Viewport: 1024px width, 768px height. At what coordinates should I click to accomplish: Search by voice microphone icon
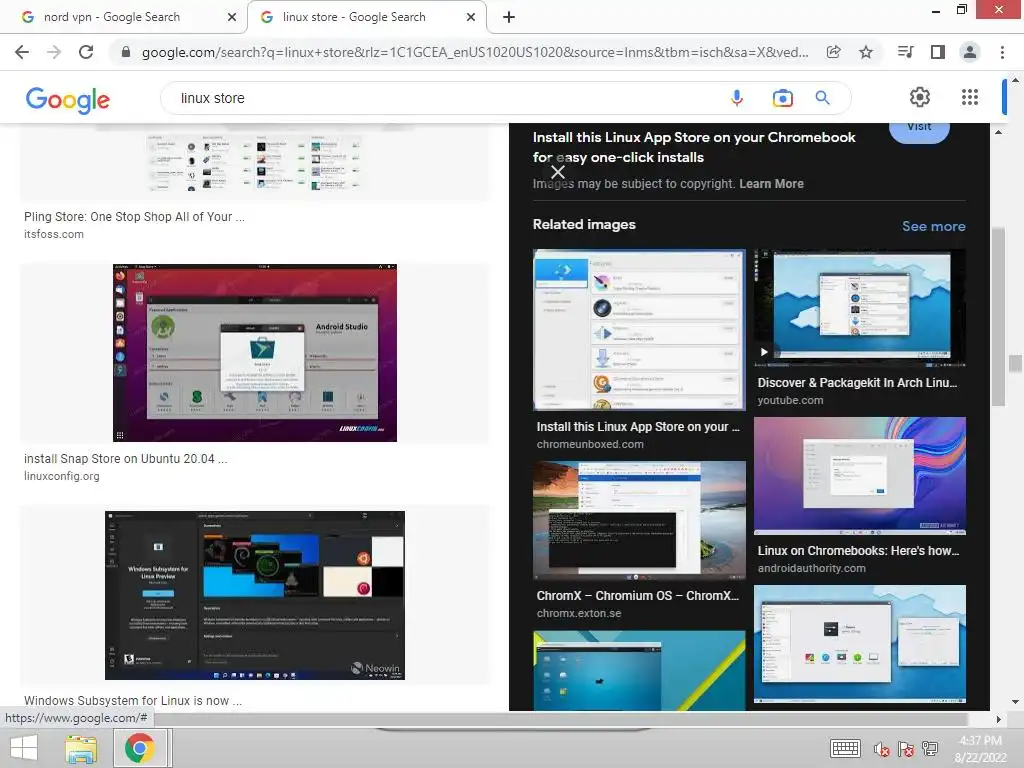(x=737, y=98)
